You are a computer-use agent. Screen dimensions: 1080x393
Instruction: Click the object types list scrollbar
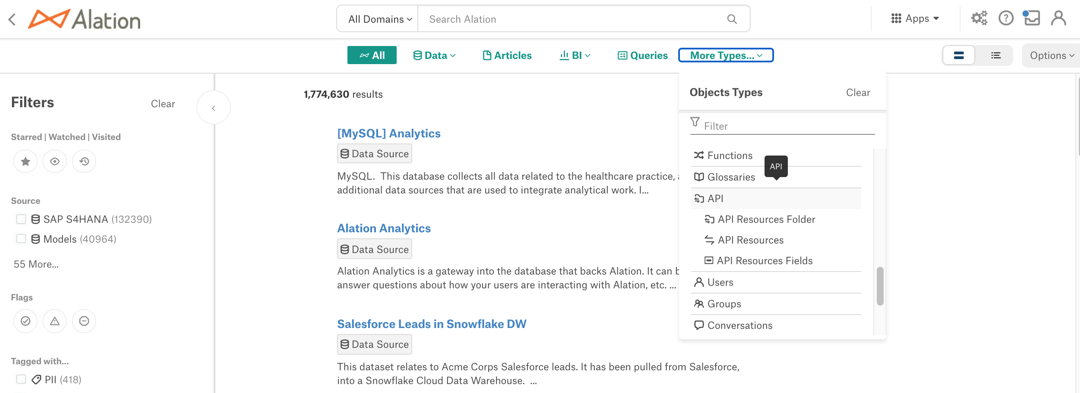880,286
